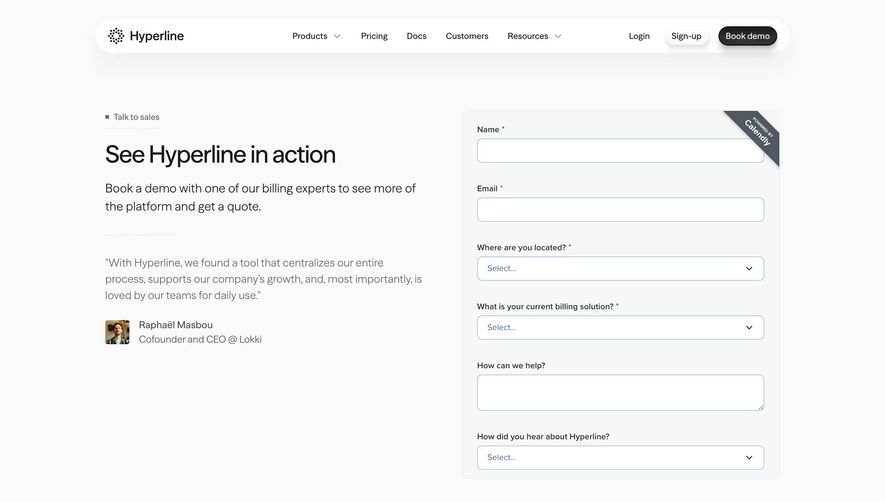Click the Hyperline logo icon
Viewport: 885px width, 502px height.
pyautogui.click(x=116, y=36)
